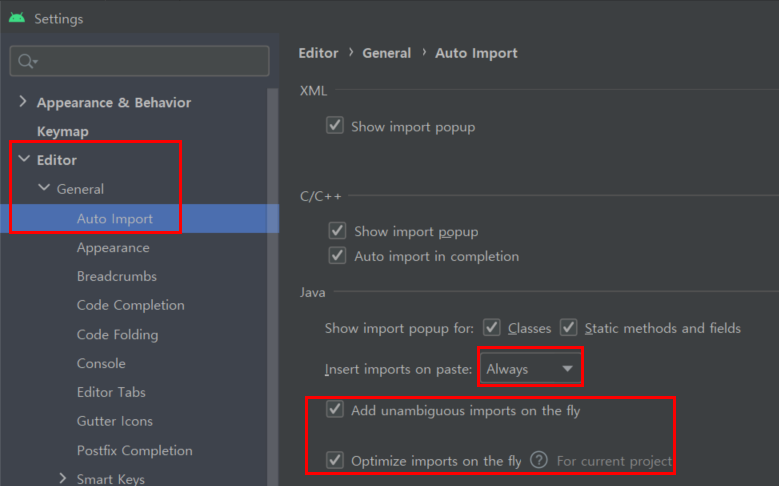Image resolution: width=779 pixels, height=486 pixels.
Task: Toggle Classes import popup checkbox
Action: (492, 327)
